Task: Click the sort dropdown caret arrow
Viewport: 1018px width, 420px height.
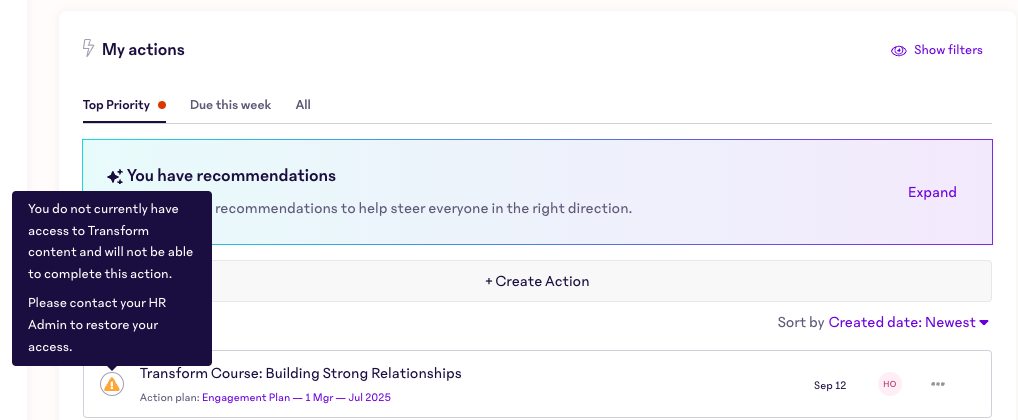Action: pos(984,323)
